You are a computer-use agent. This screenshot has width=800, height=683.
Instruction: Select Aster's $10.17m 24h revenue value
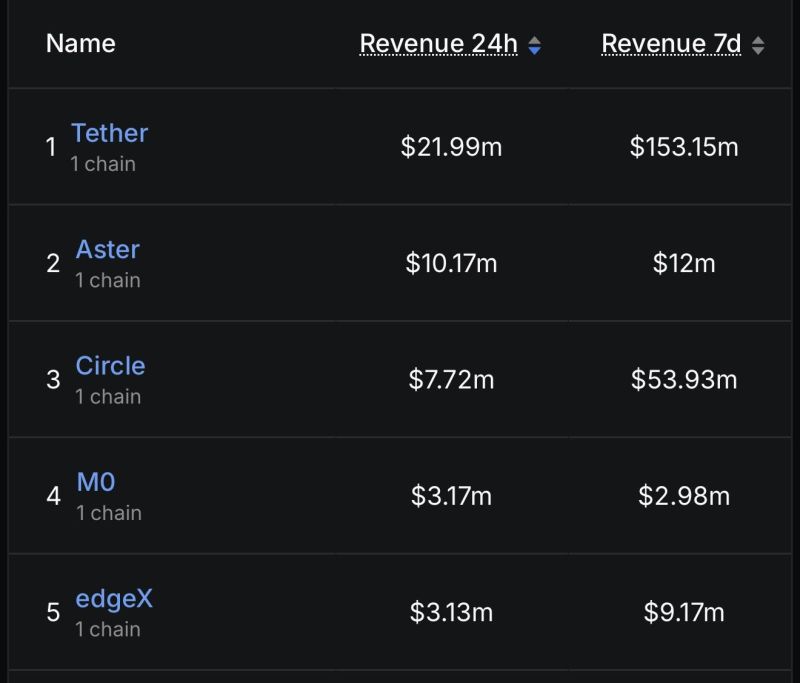click(x=451, y=263)
